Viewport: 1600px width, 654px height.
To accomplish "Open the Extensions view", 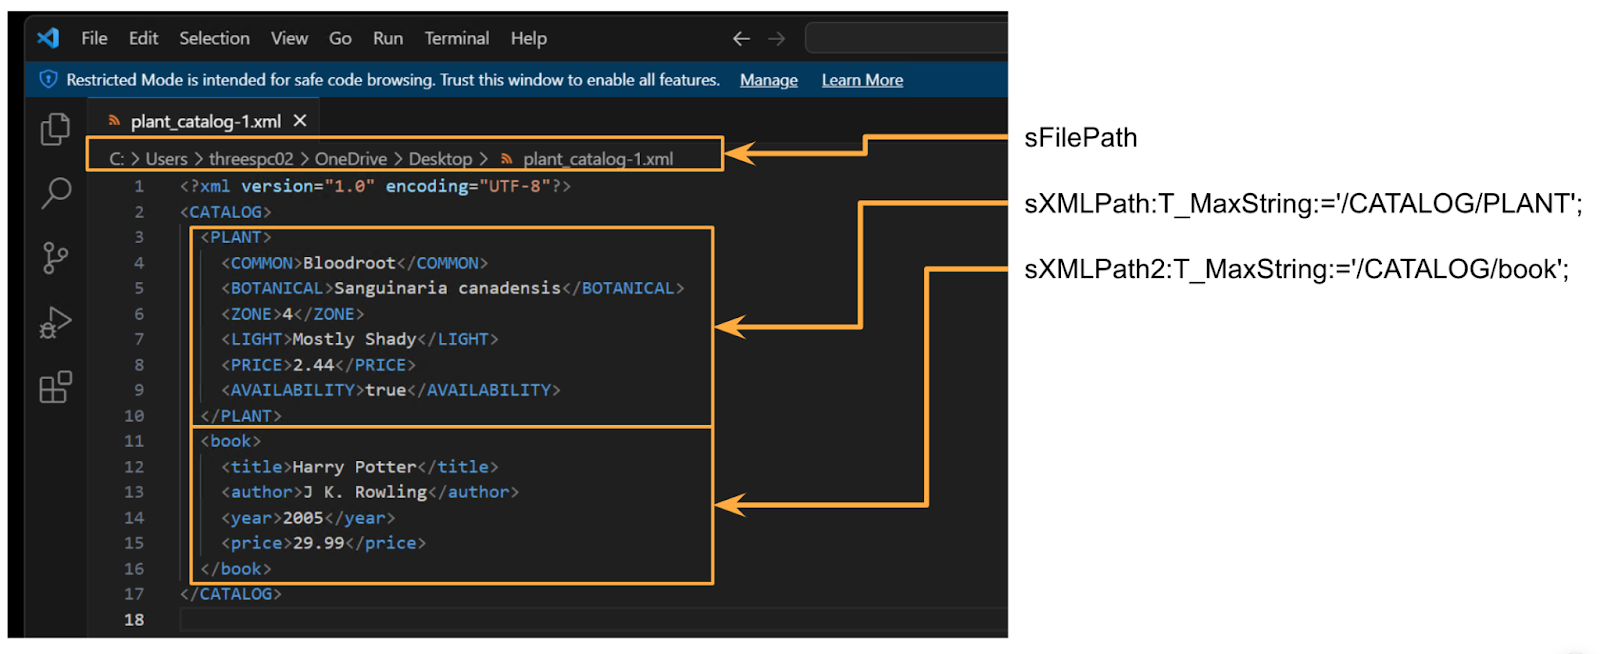I will 55,387.
